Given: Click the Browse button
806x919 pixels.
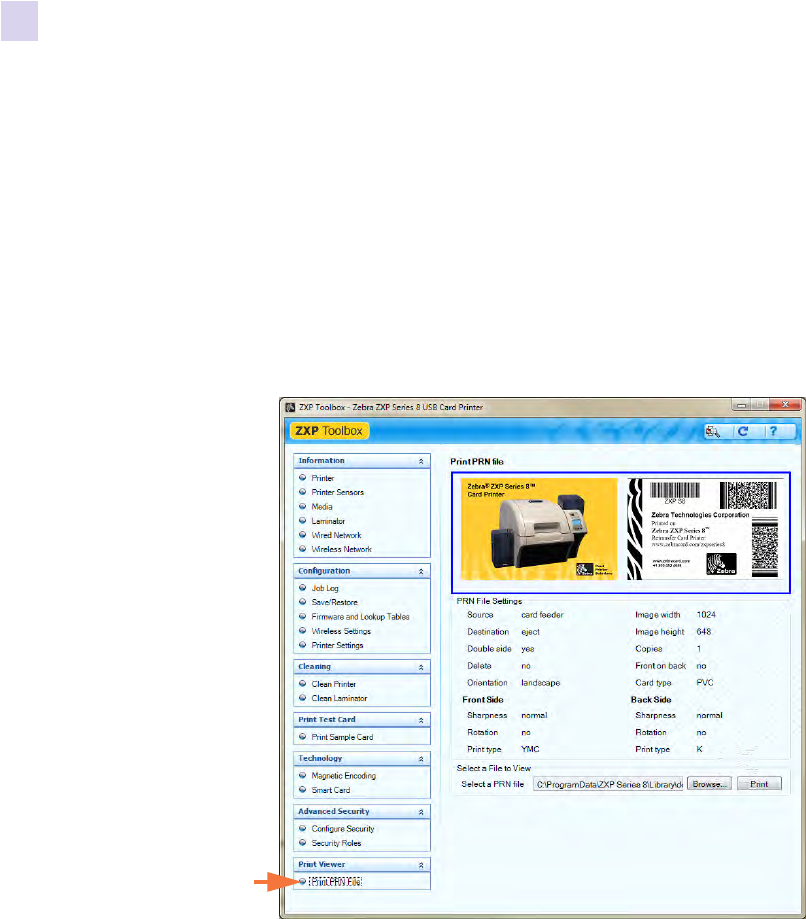Looking at the screenshot, I should (709, 784).
